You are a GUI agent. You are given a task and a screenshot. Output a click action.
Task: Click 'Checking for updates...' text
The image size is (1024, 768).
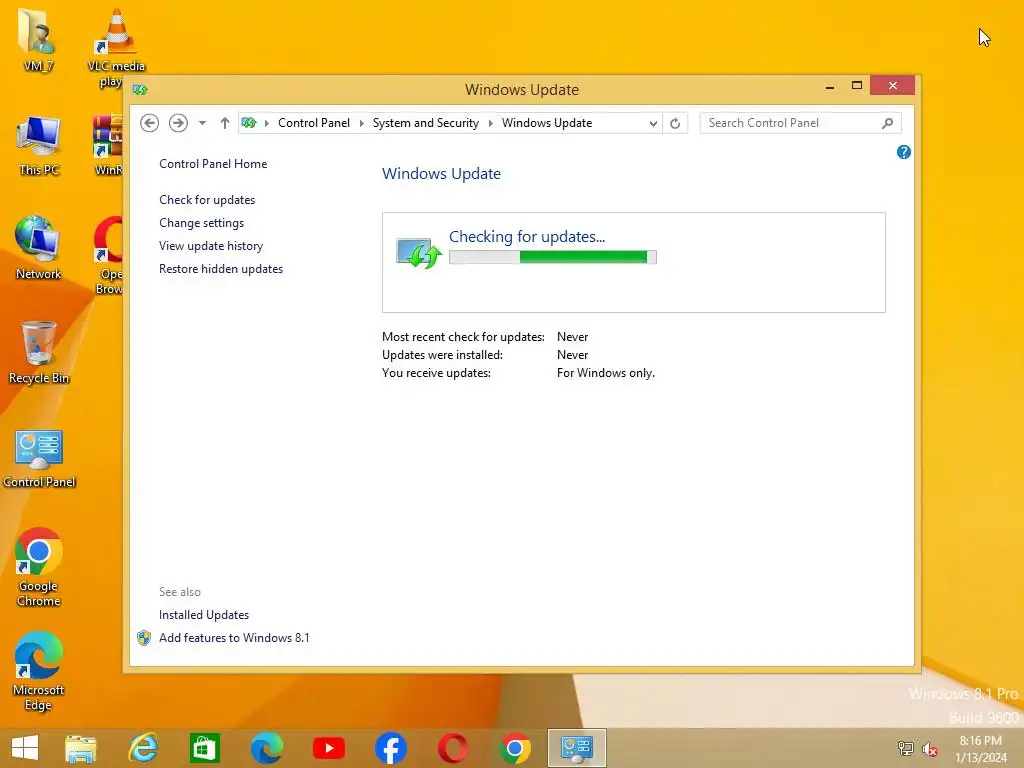[x=527, y=236]
